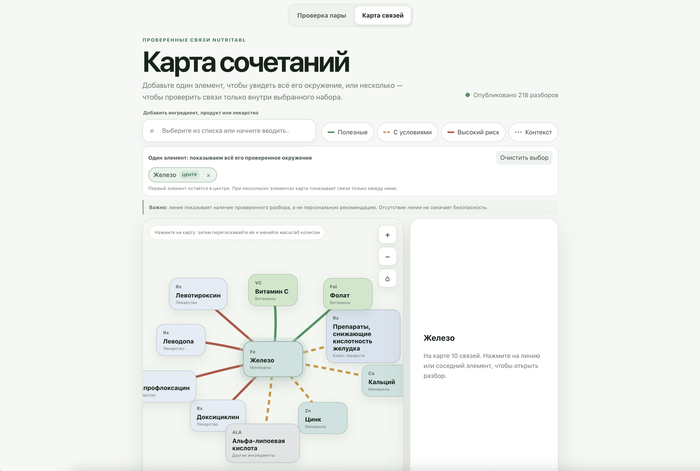Clear selection with Очистить выбор button
Image resolution: width=700 pixels, height=471 pixels.
pyautogui.click(x=524, y=158)
